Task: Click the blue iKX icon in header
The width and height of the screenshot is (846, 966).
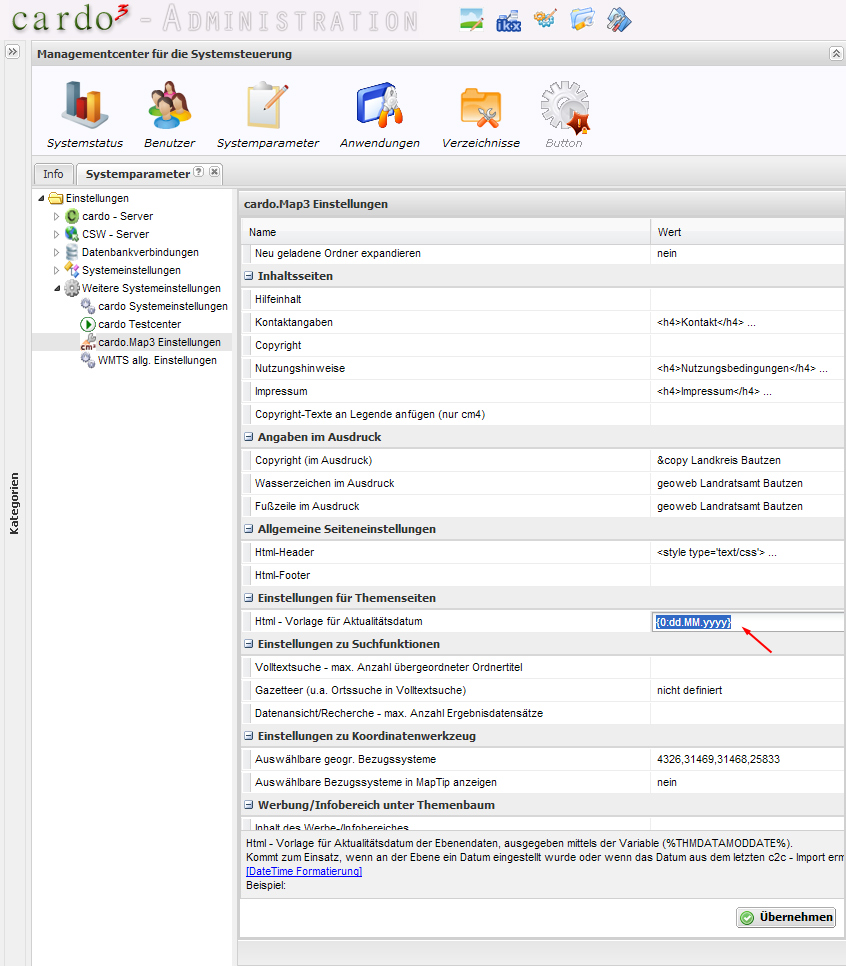Action: [509, 19]
